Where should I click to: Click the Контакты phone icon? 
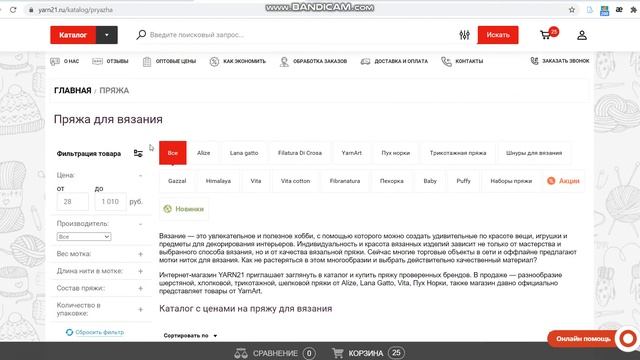pos(446,61)
